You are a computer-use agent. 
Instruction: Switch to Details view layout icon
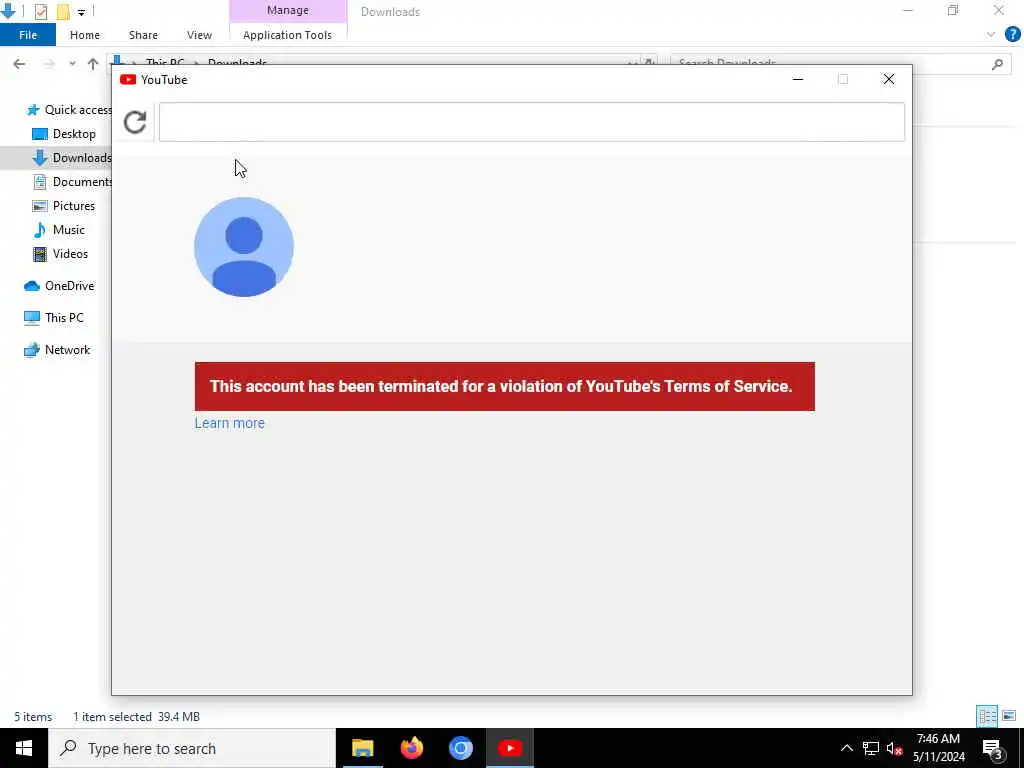pyautogui.click(x=987, y=716)
